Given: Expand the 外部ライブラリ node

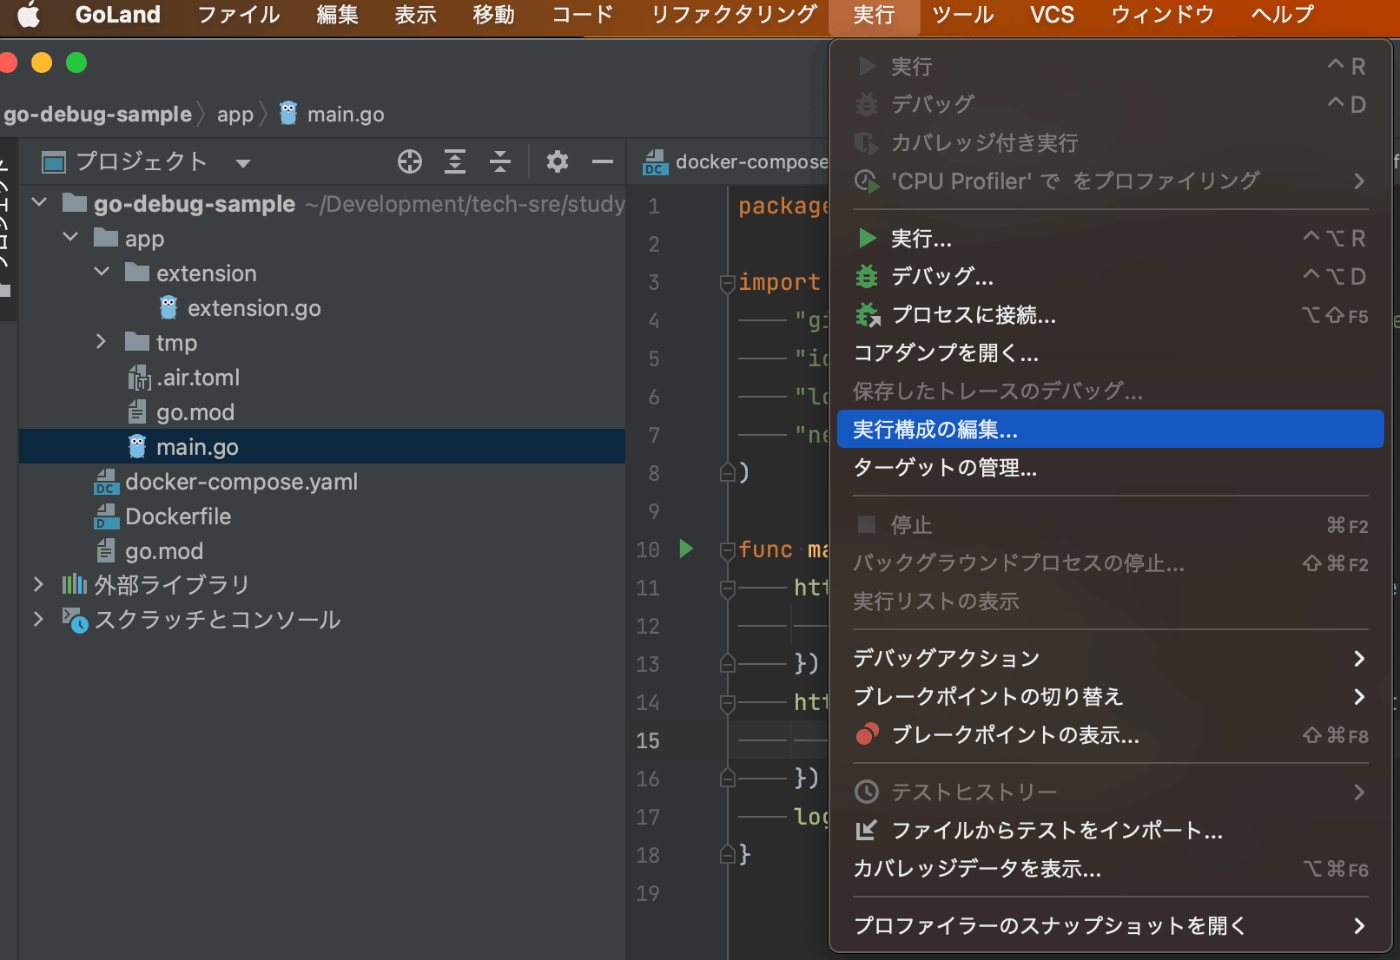Looking at the screenshot, I should 39,584.
